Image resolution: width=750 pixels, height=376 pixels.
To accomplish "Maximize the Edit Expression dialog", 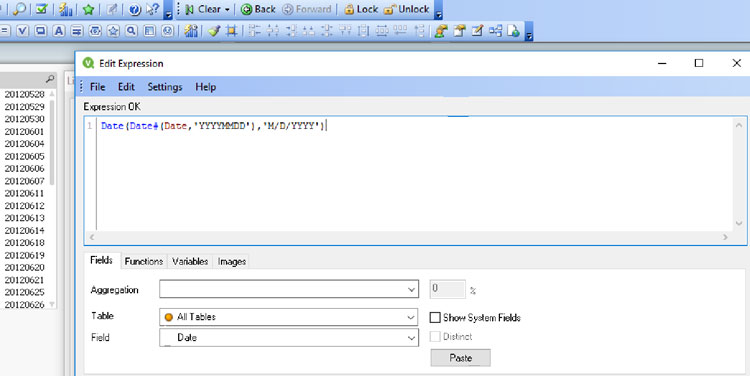I will (x=699, y=63).
